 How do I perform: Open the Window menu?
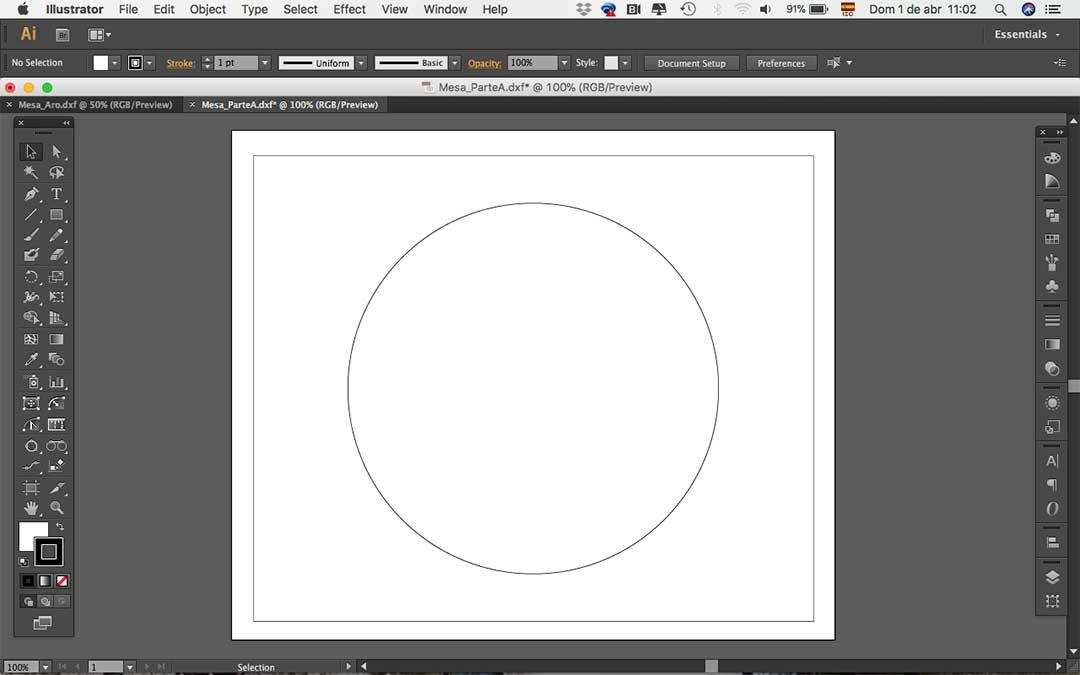pyautogui.click(x=445, y=9)
